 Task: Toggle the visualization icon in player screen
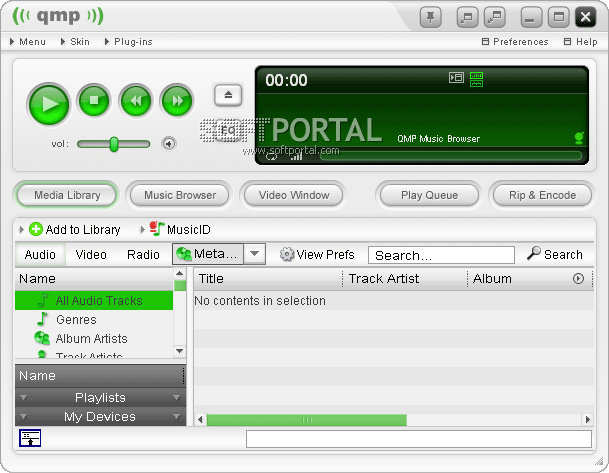(x=476, y=79)
